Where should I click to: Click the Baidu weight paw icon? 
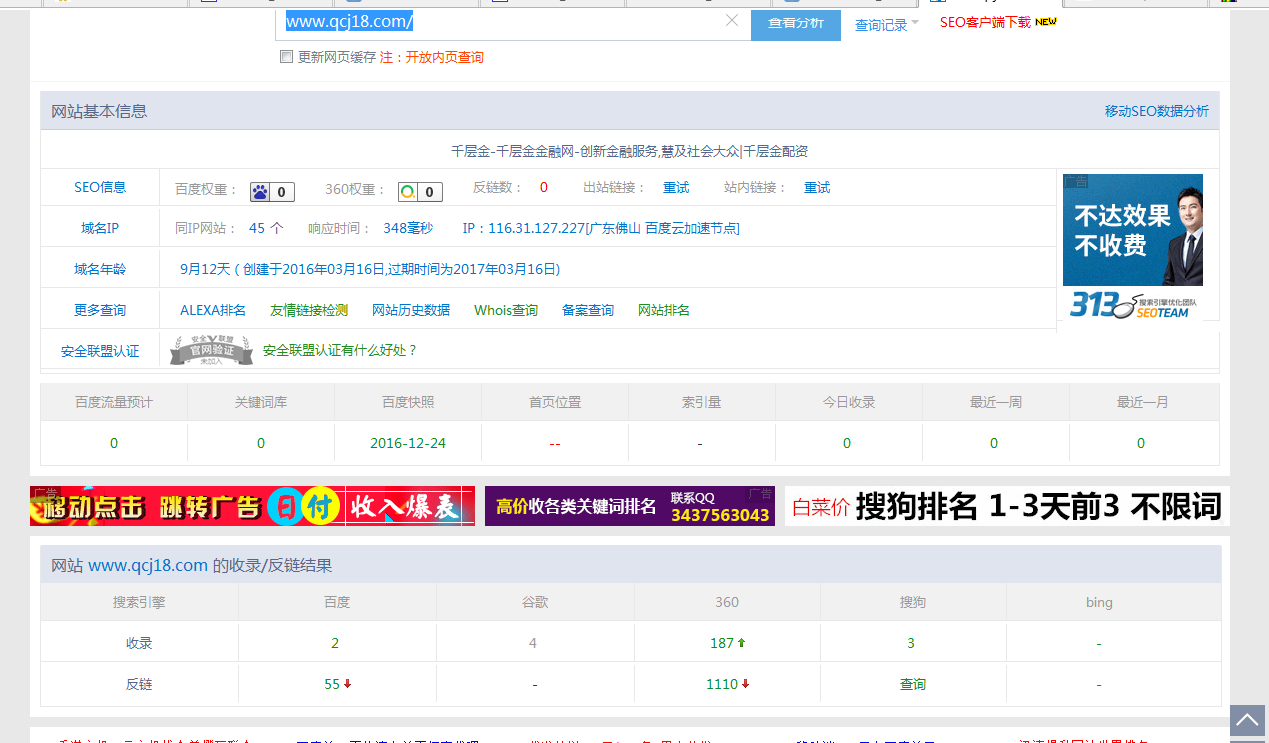tap(260, 192)
